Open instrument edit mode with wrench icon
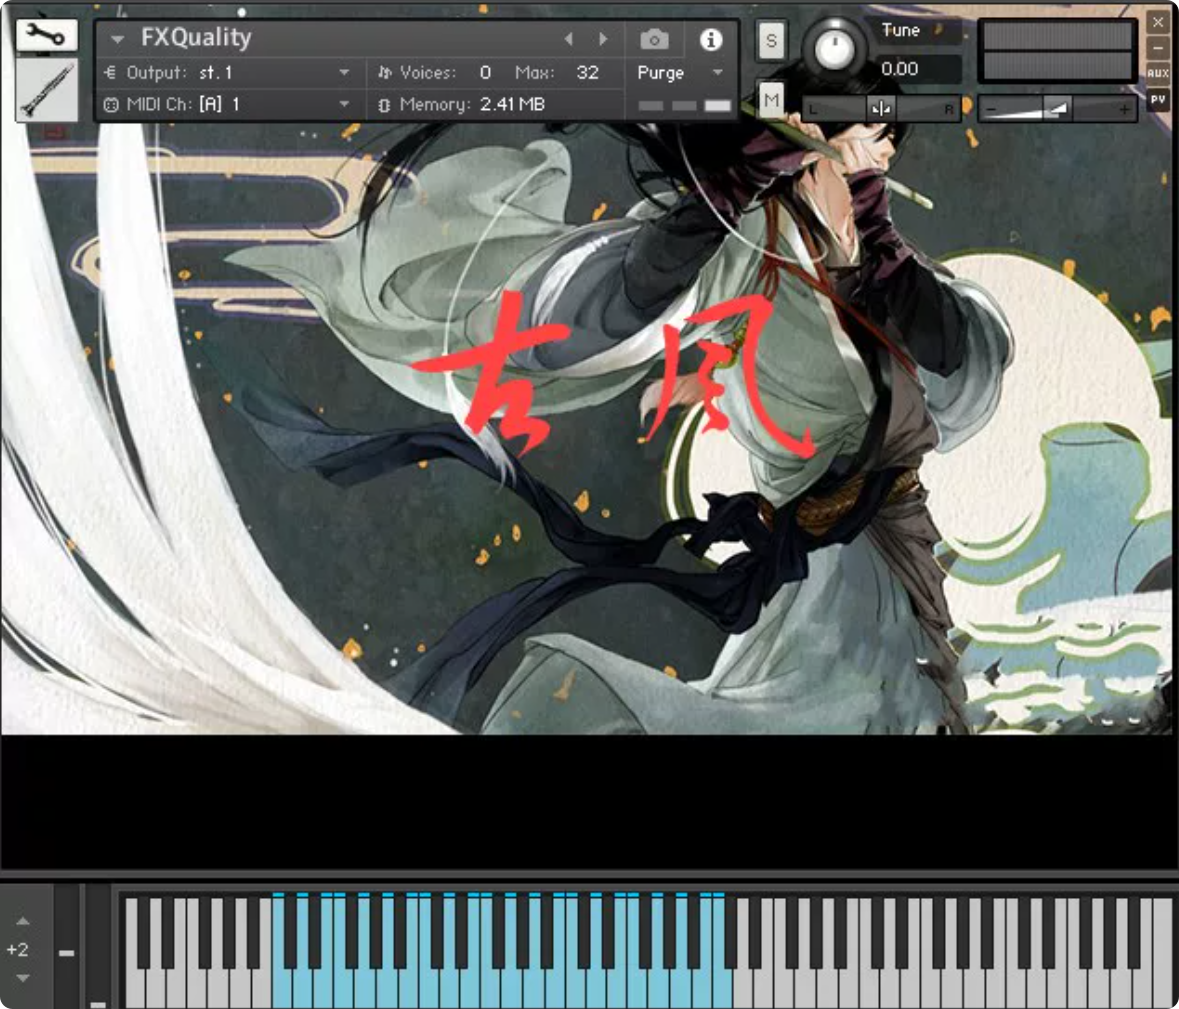Viewport: 1179px width, 1009px height. point(46,35)
